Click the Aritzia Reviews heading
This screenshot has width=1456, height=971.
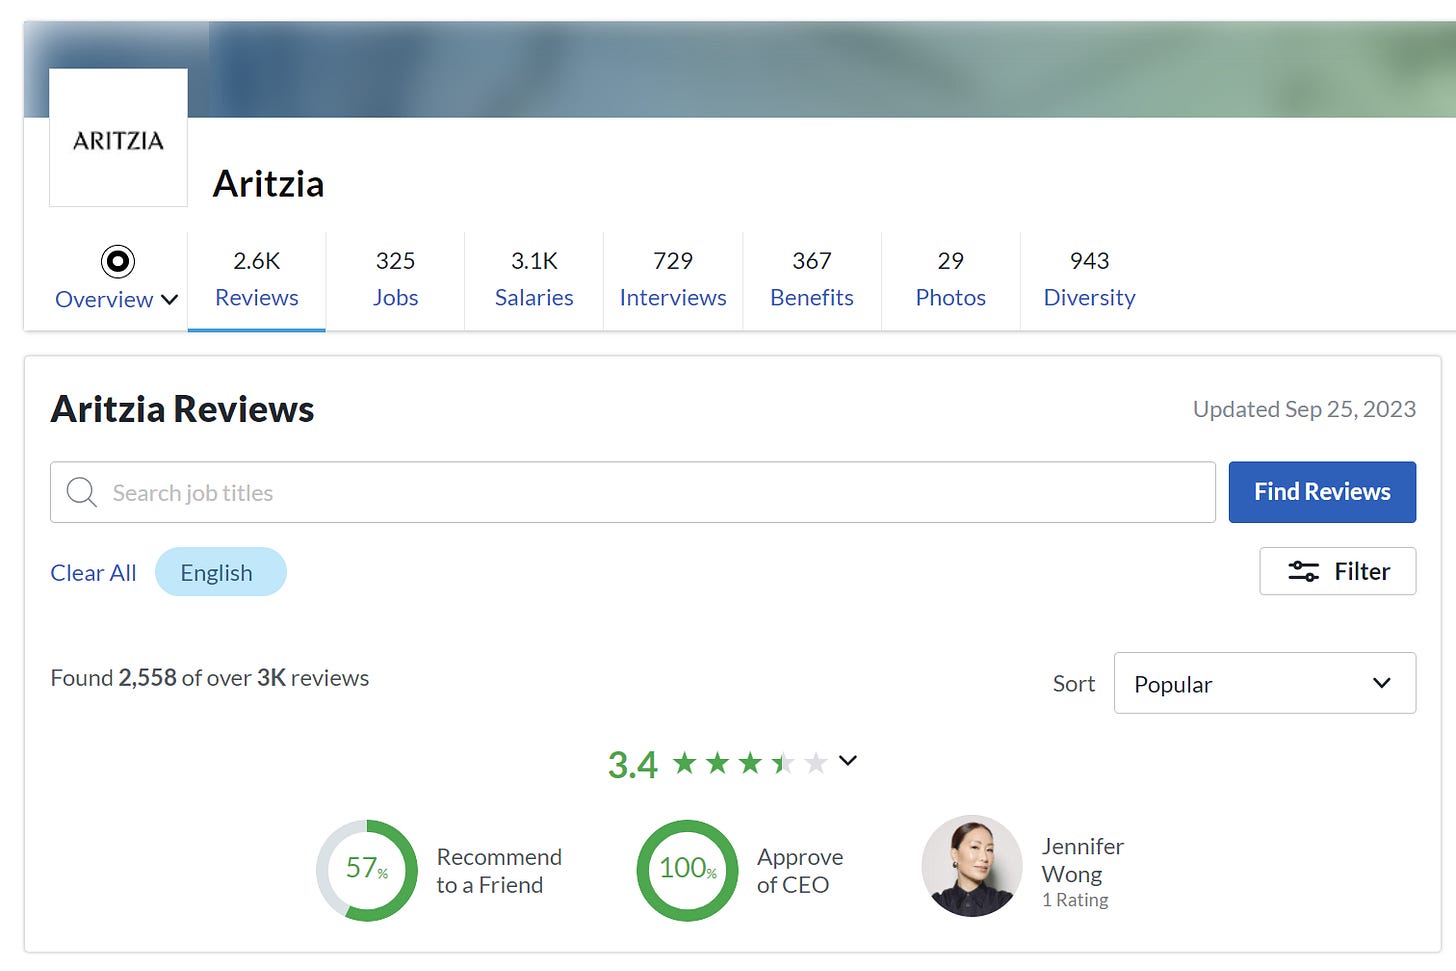[182, 409]
